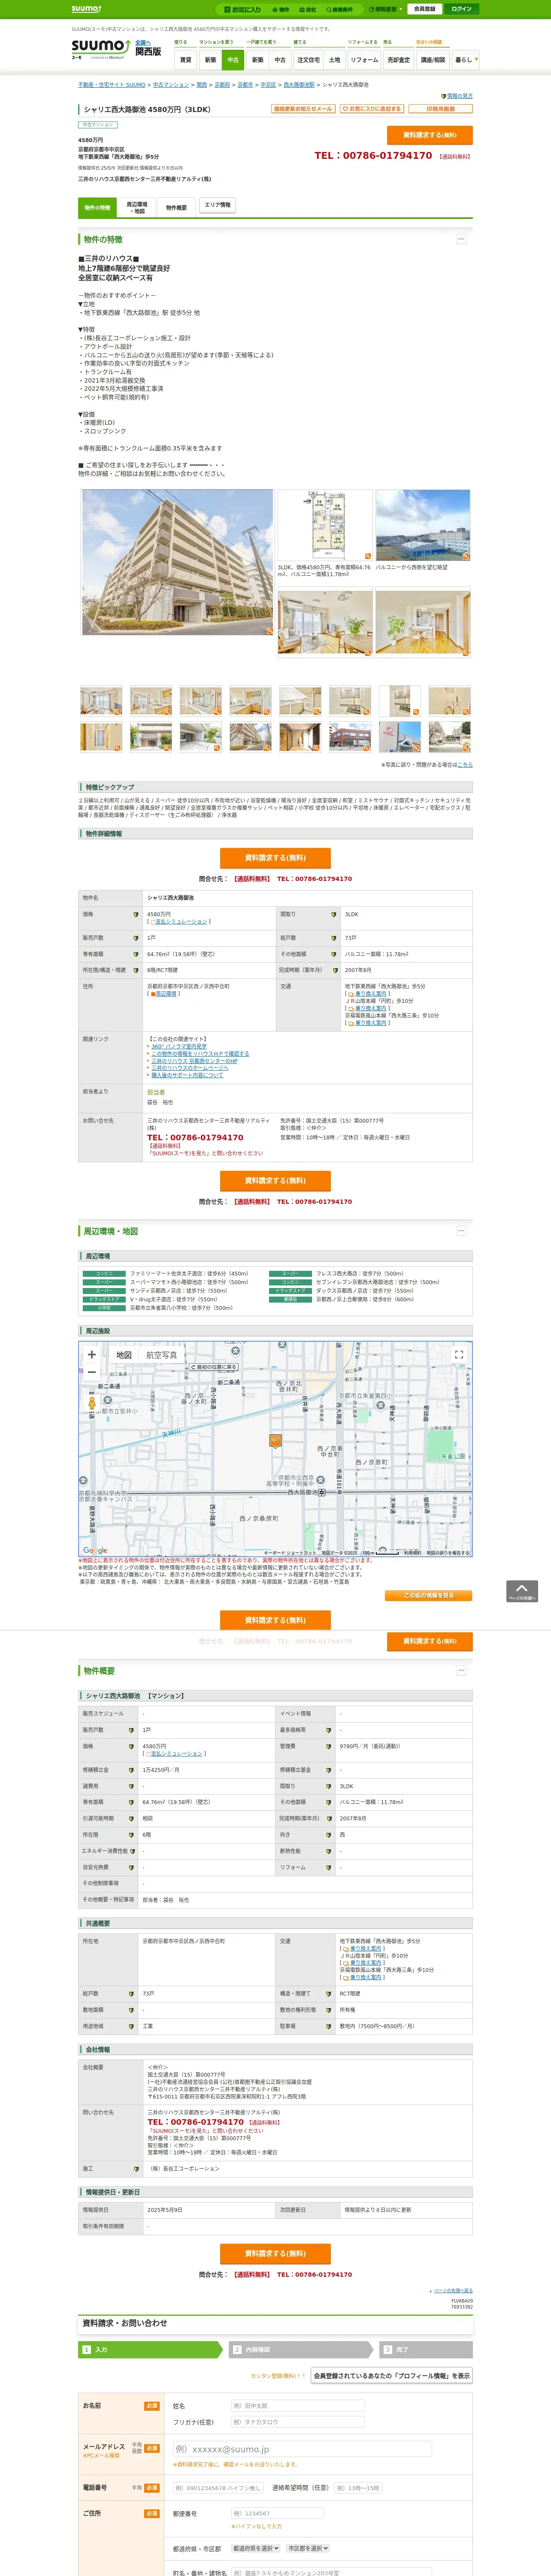
Task: Open the 土地 navigation tab
Action: (x=335, y=60)
